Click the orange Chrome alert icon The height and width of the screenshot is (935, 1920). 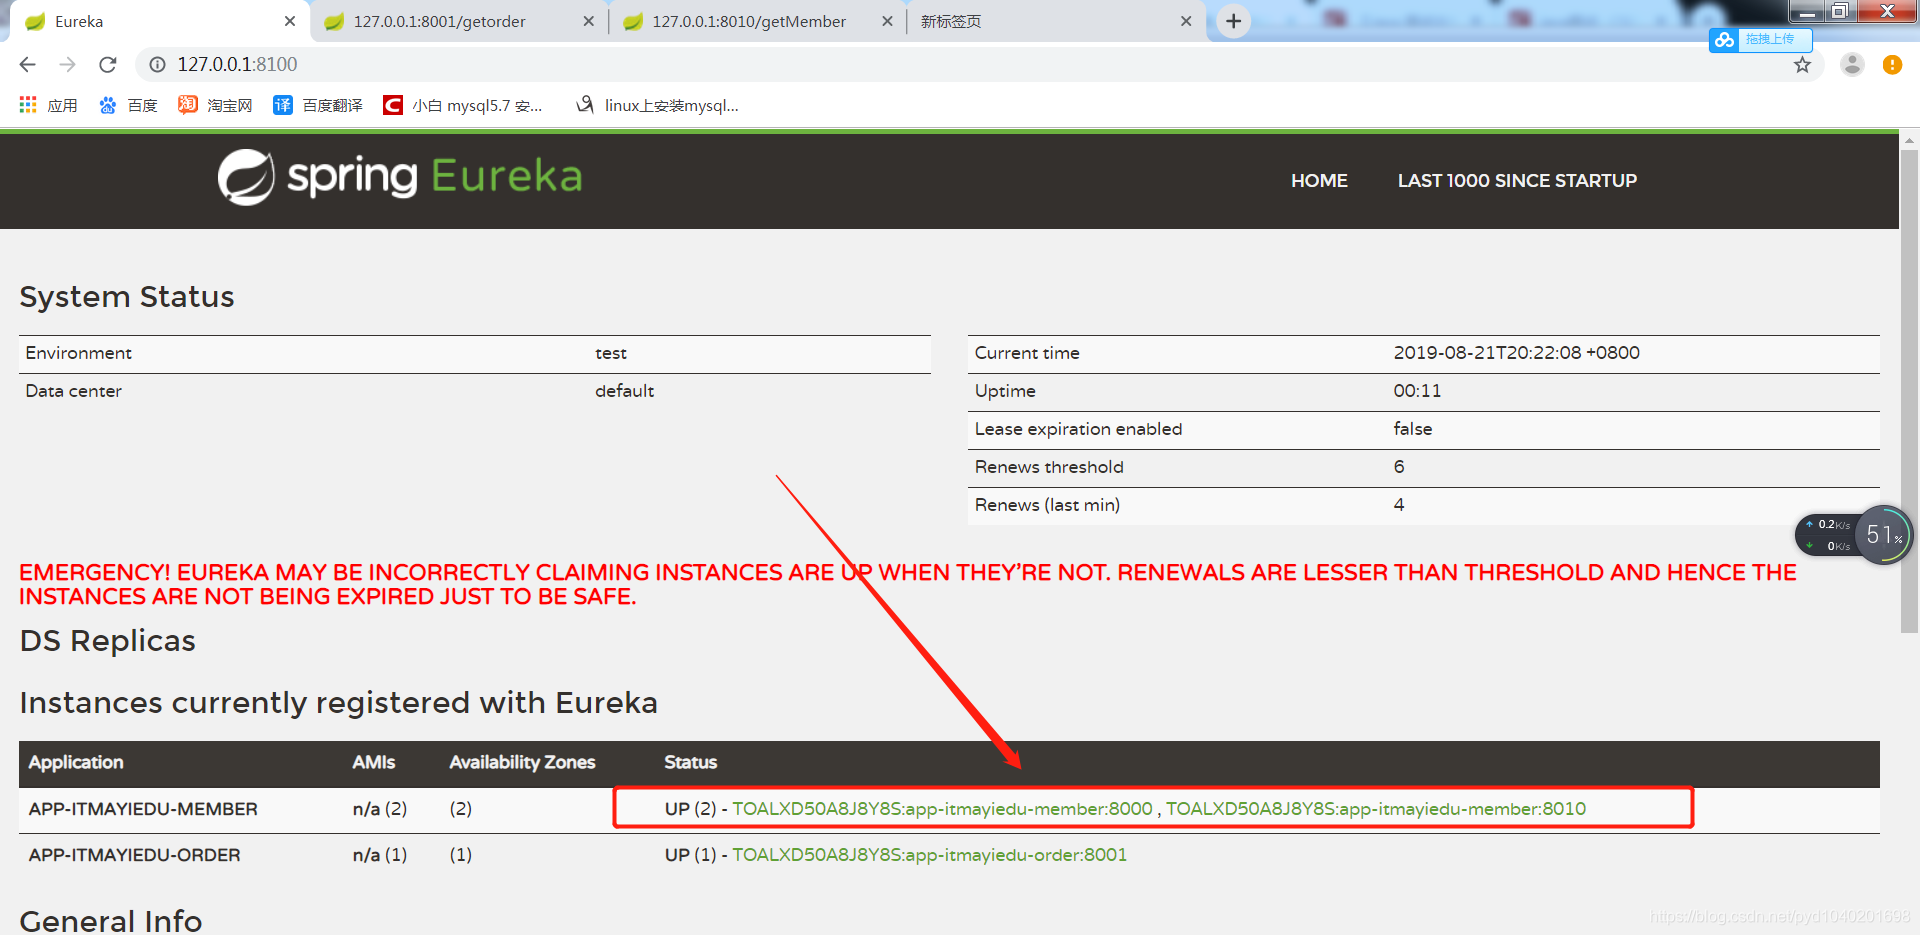point(1892,64)
